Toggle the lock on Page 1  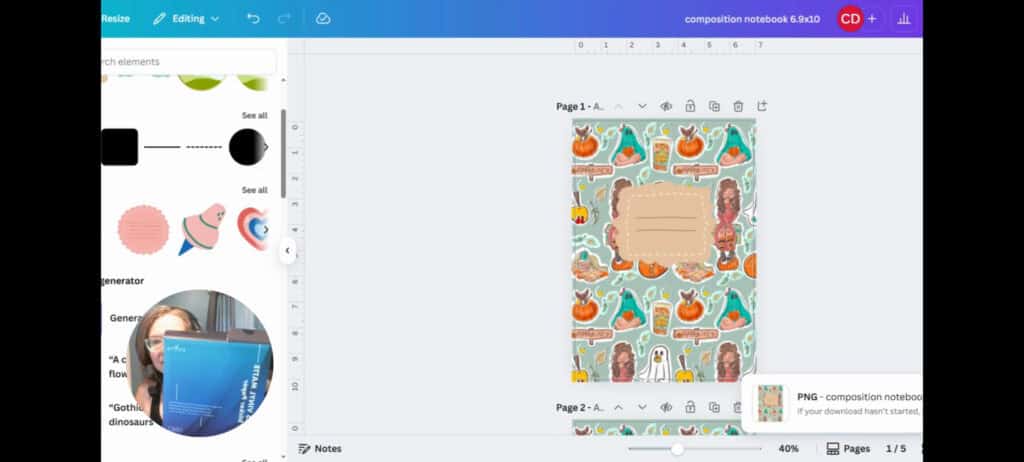(x=690, y=106)
